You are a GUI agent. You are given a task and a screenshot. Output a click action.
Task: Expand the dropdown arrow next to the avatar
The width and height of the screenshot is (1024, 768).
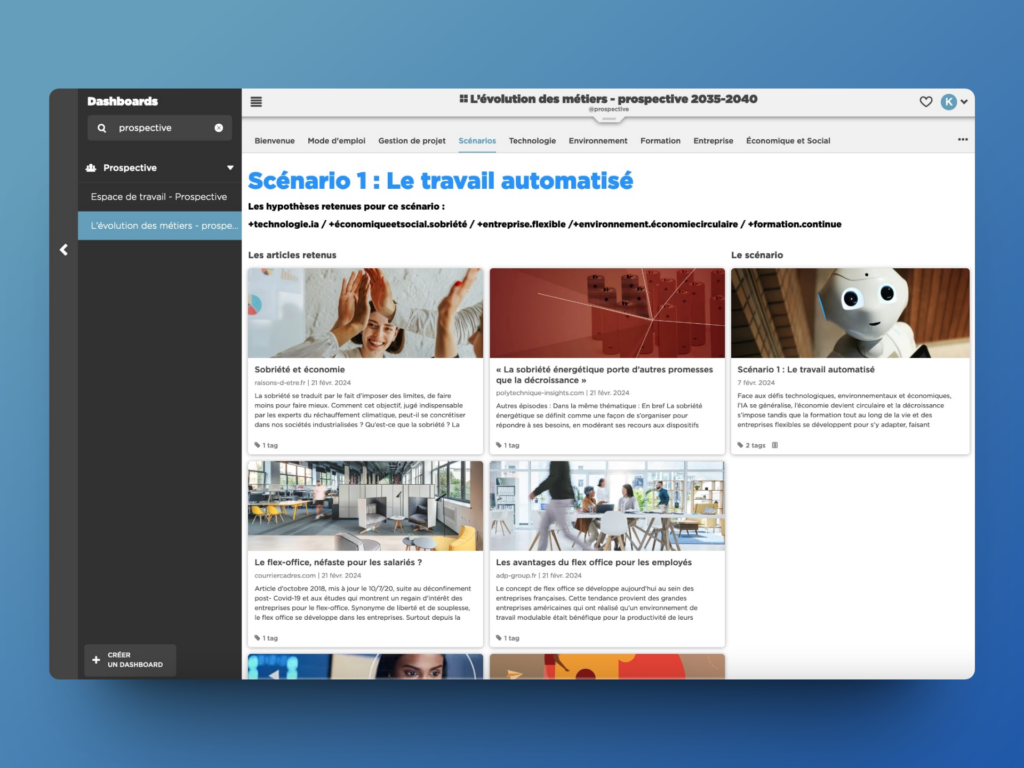pyautogui.click(x=964, y=102)
